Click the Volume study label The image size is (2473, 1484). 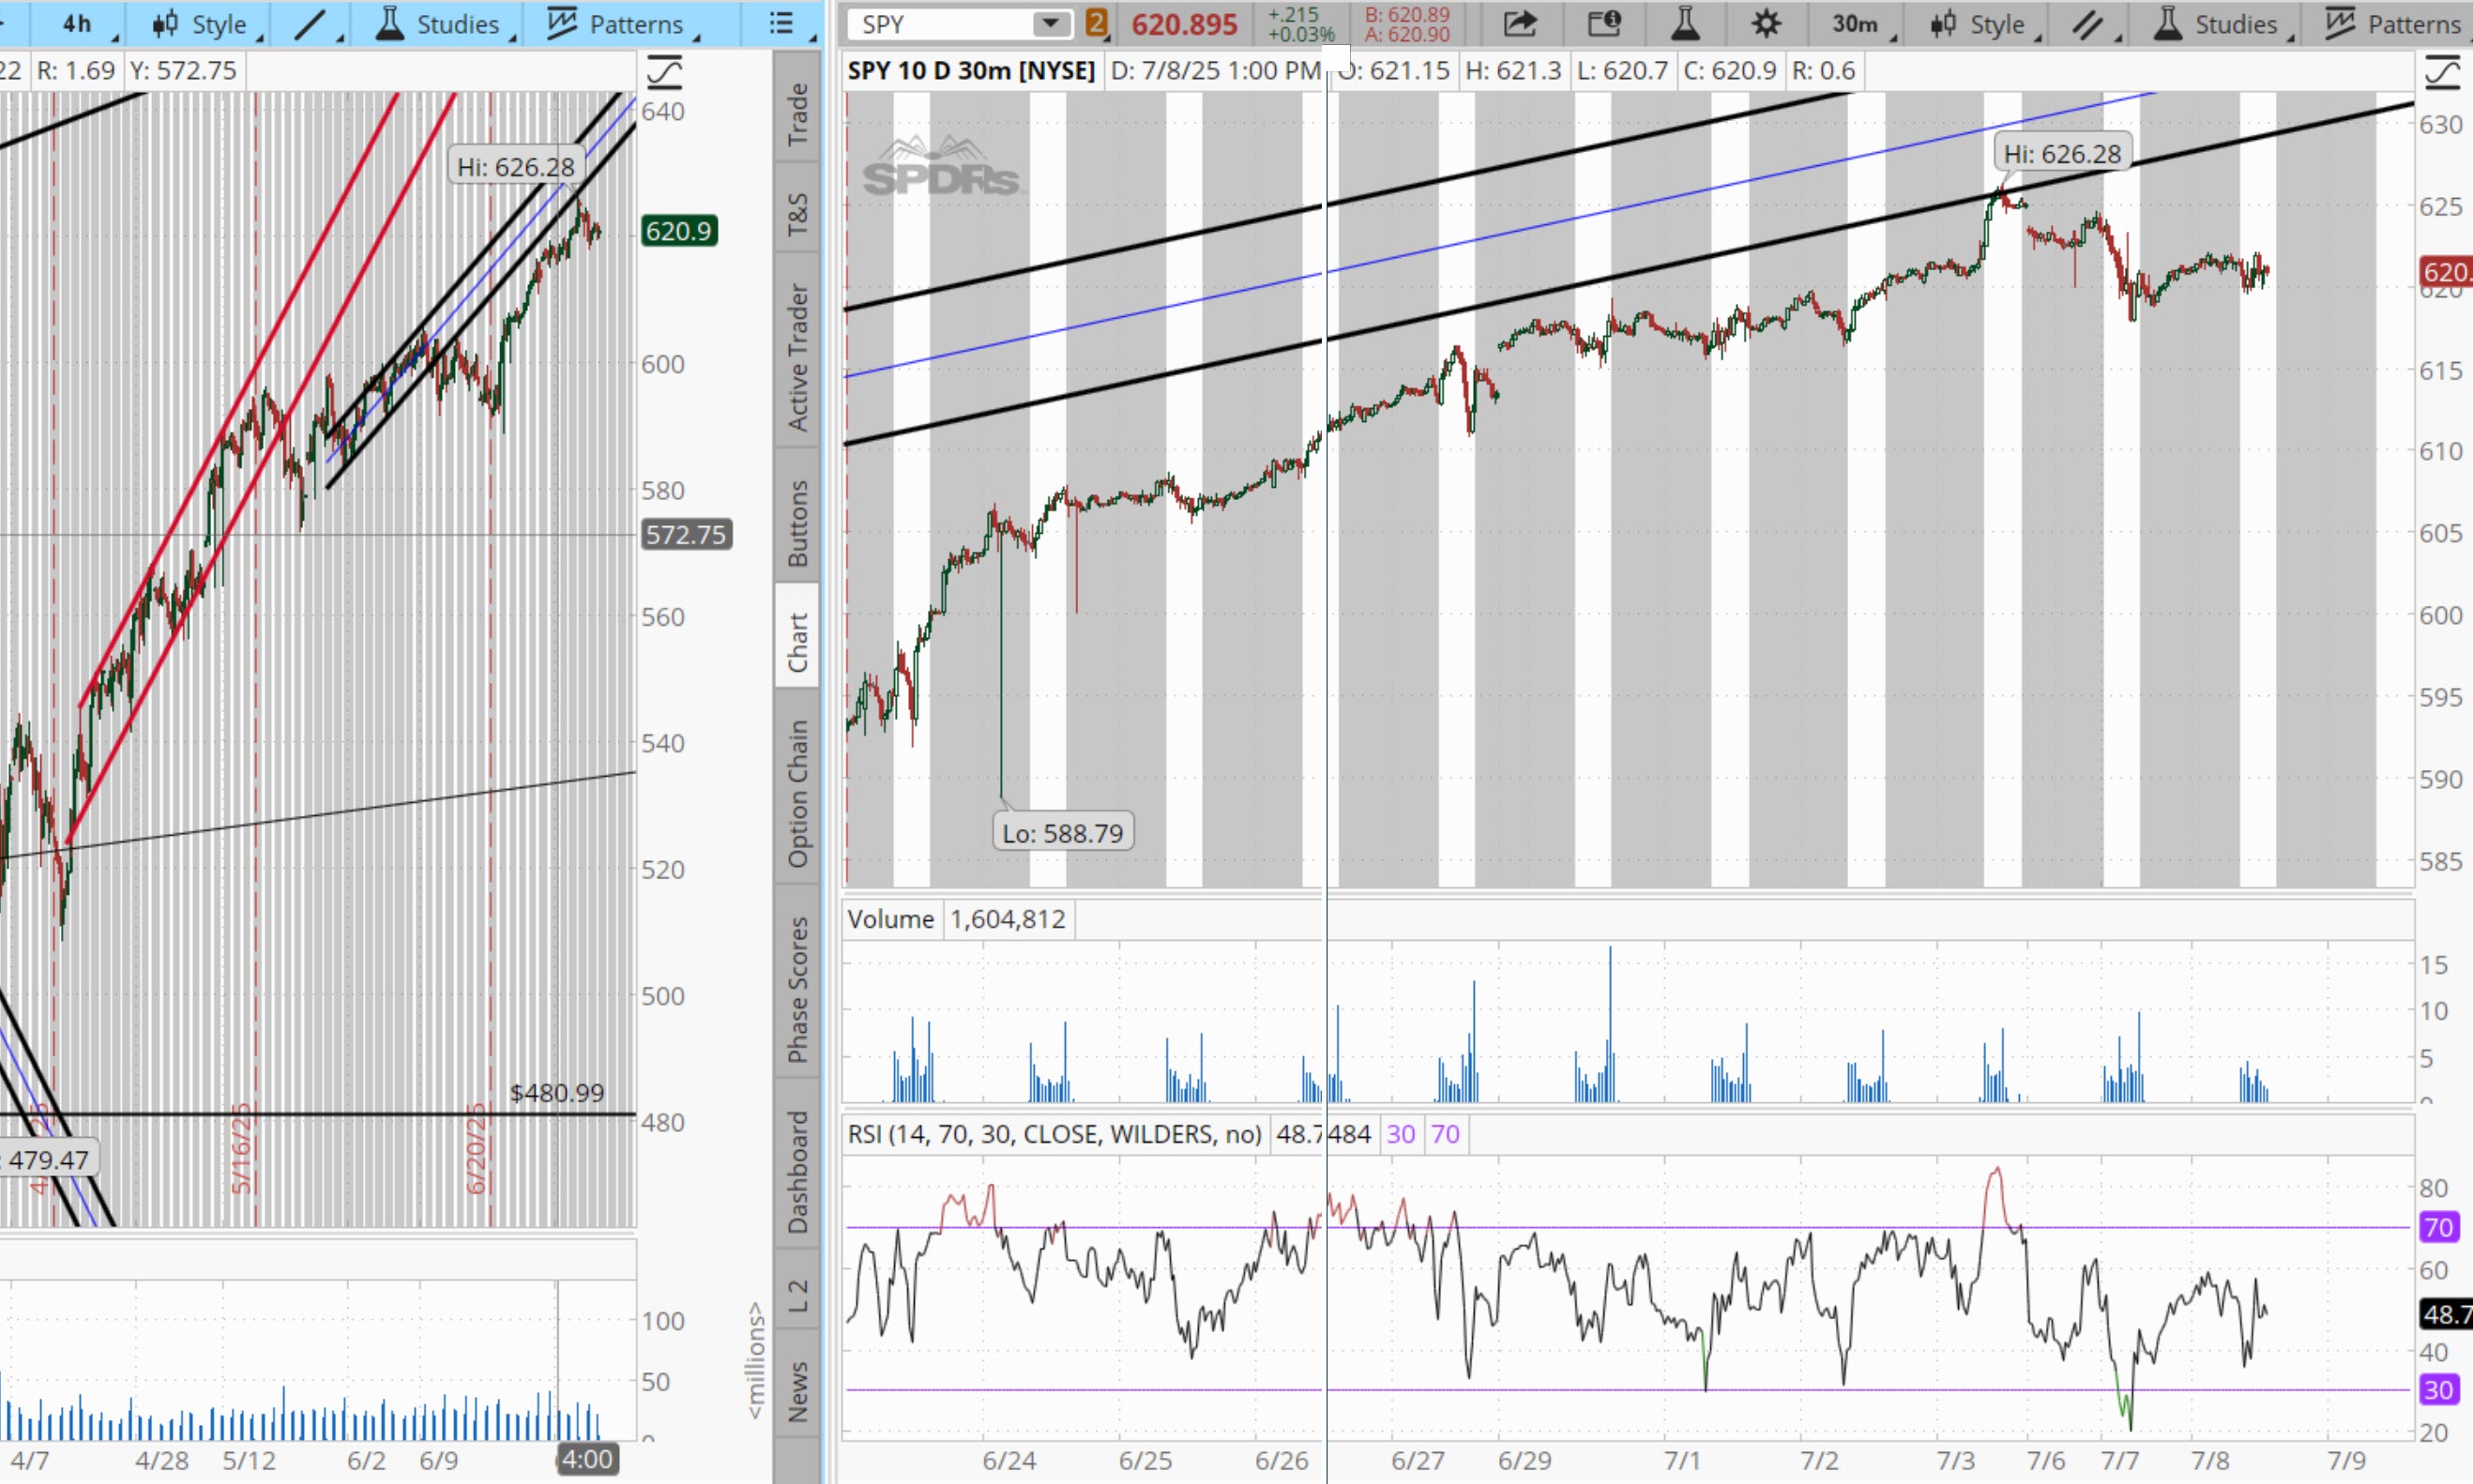click(x=891, y=919)
